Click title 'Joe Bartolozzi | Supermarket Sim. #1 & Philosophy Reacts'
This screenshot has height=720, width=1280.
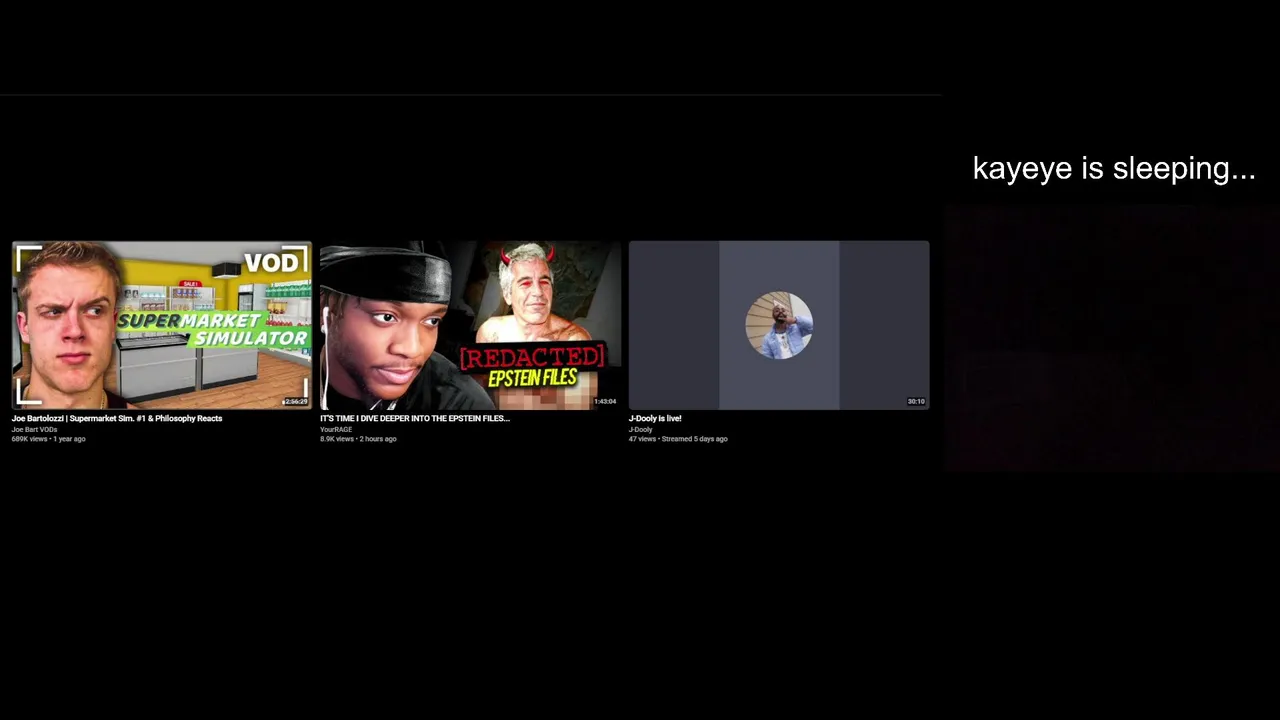[117, 418]
